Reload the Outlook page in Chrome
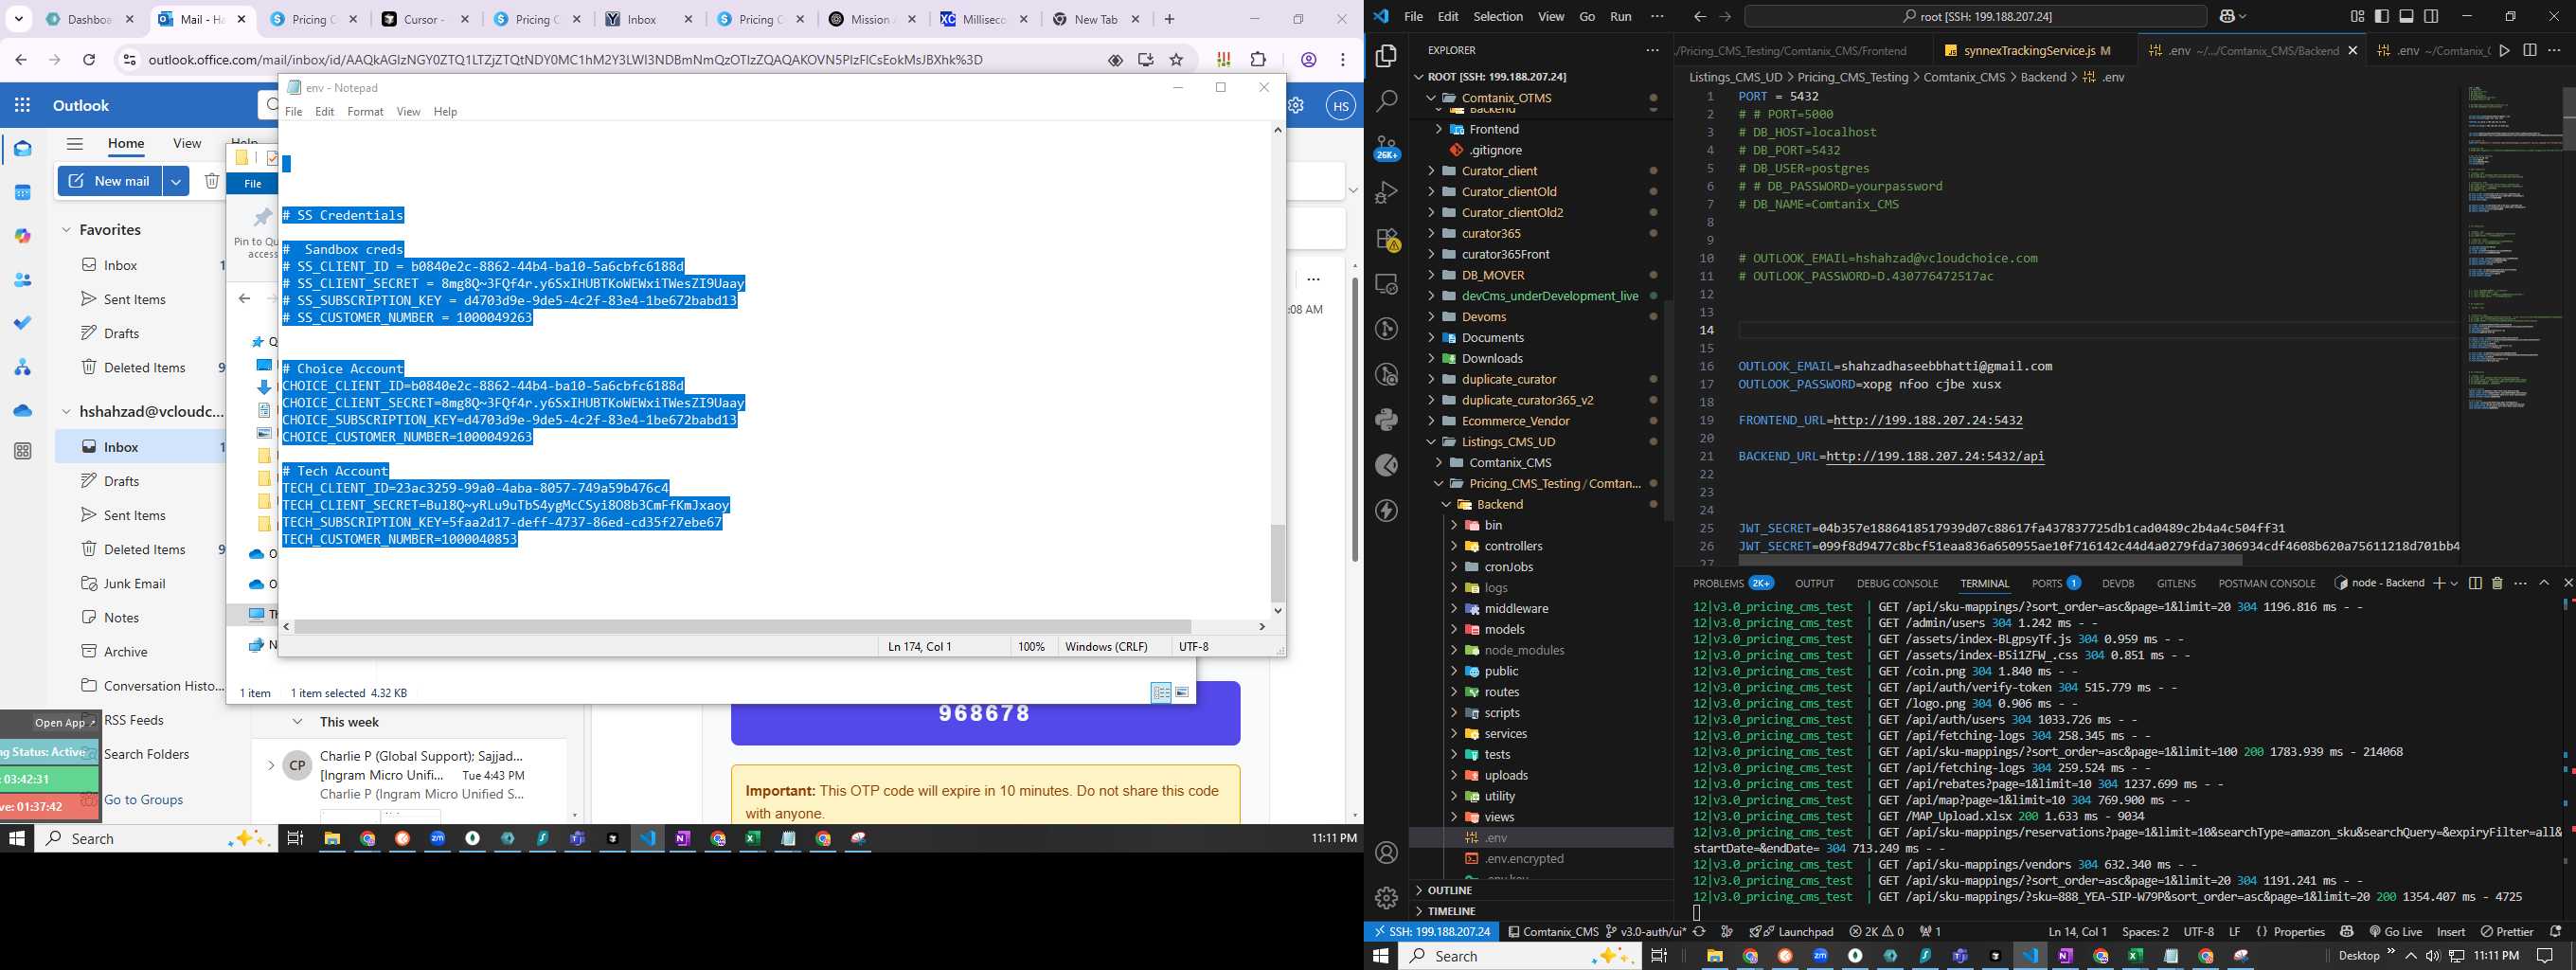The height and width of the screenshot is (970, 2576). tap(89, 60)
